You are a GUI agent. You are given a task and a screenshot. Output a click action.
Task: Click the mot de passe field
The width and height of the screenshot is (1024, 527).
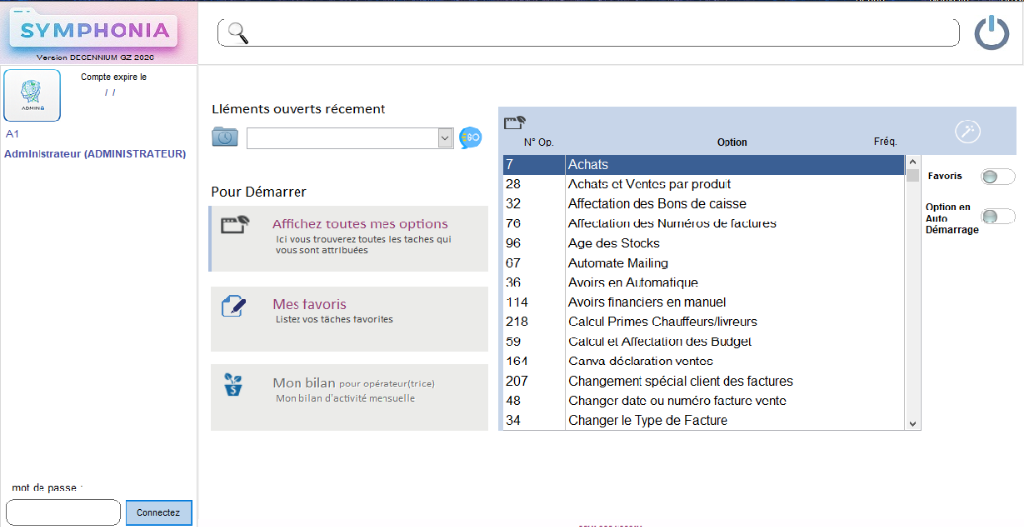coord(63,512)
